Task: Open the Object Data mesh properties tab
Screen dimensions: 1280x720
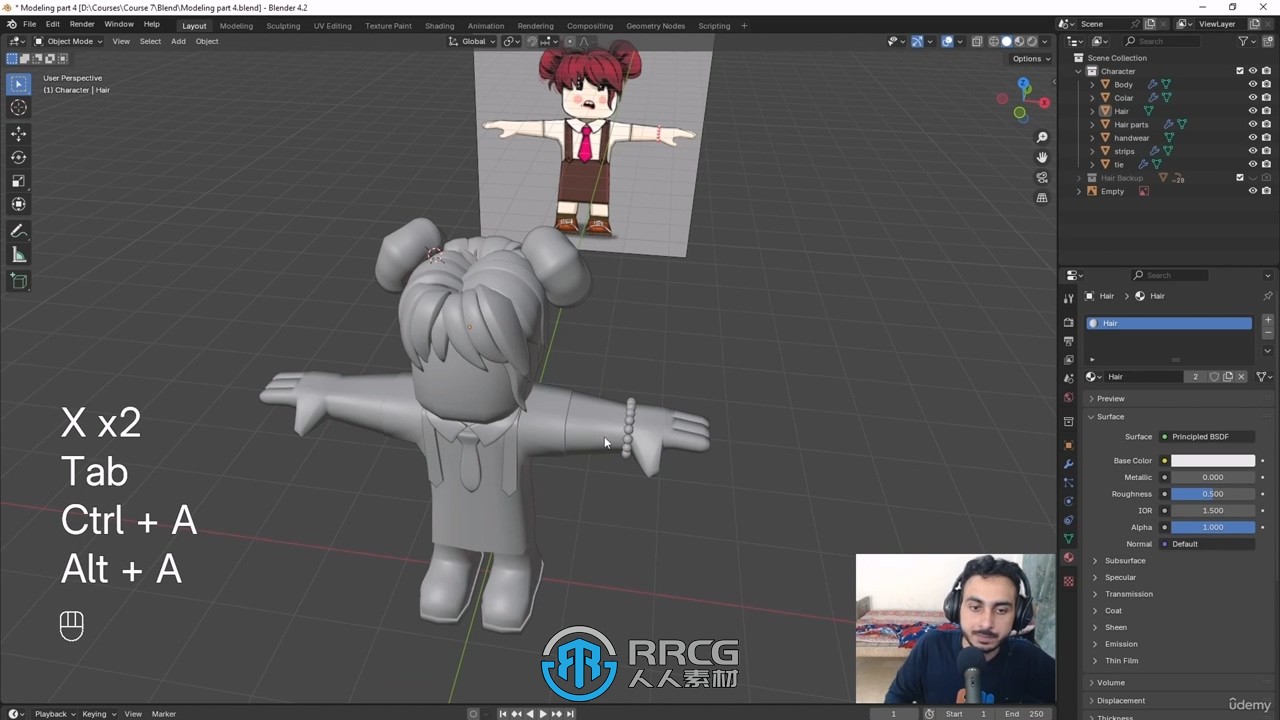Action: pyautogui.click(x=1068, y=539)
